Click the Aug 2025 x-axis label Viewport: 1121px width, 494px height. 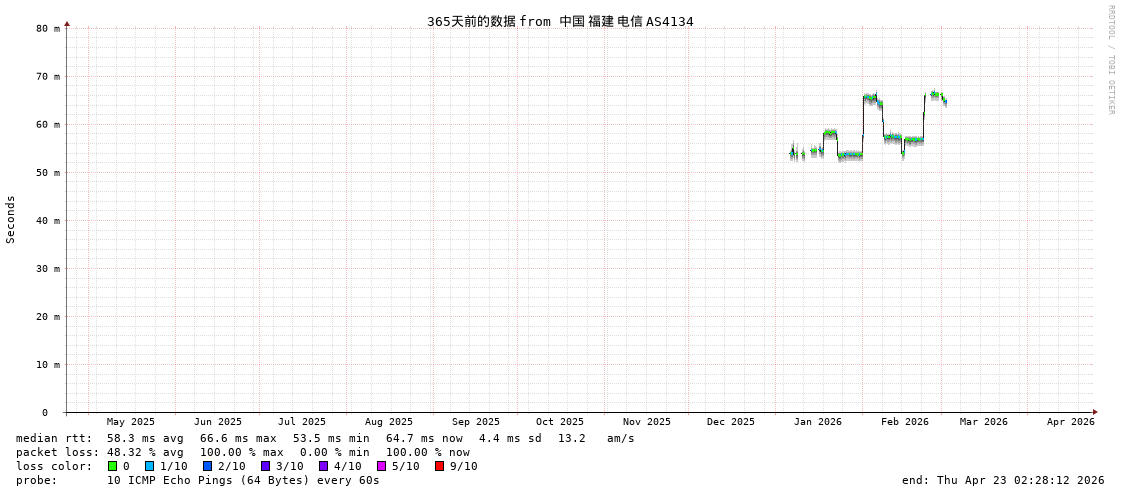389,422
